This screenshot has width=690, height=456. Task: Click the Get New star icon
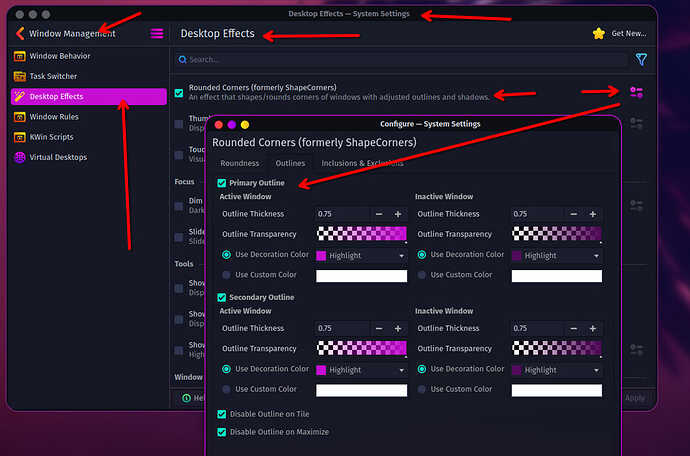pyautogui.click(x=598, y=33)
